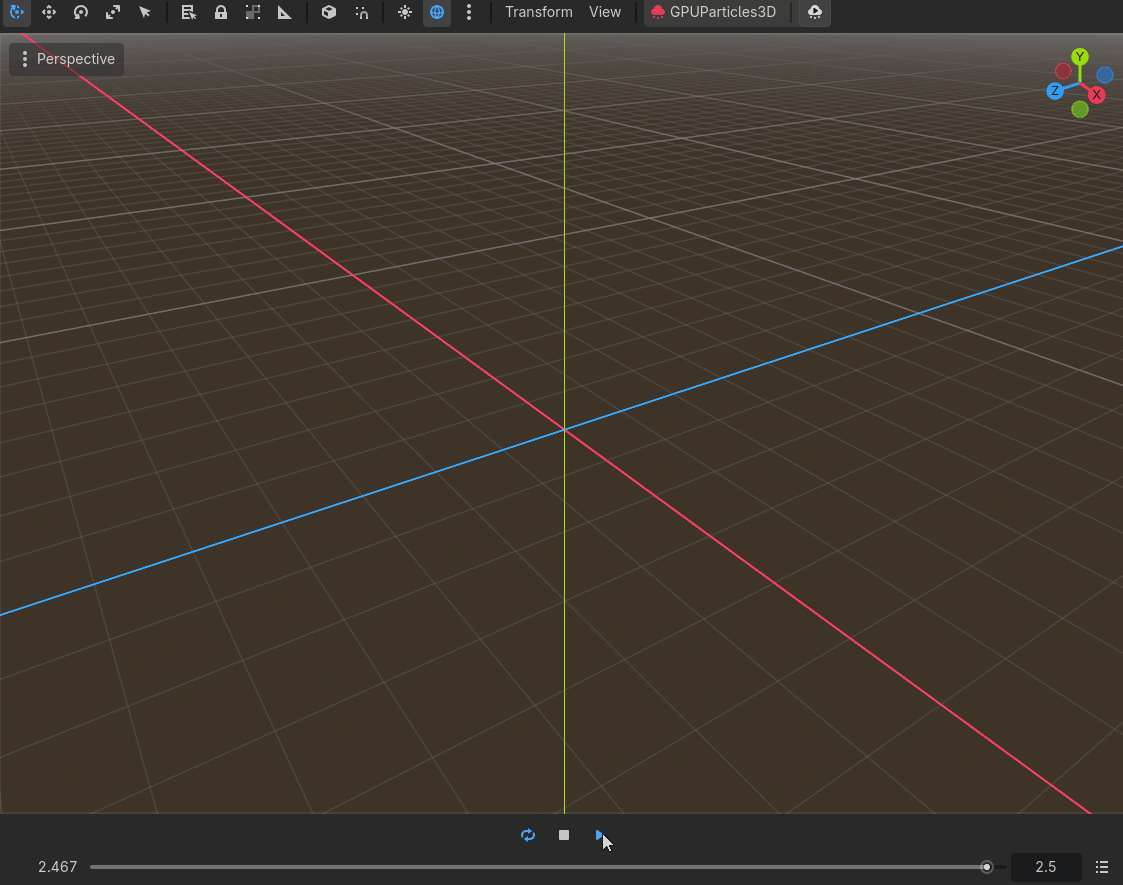Screen dimensions: 1123x885
Task: Group the selected node's children
Action: [x=253, y=12]
